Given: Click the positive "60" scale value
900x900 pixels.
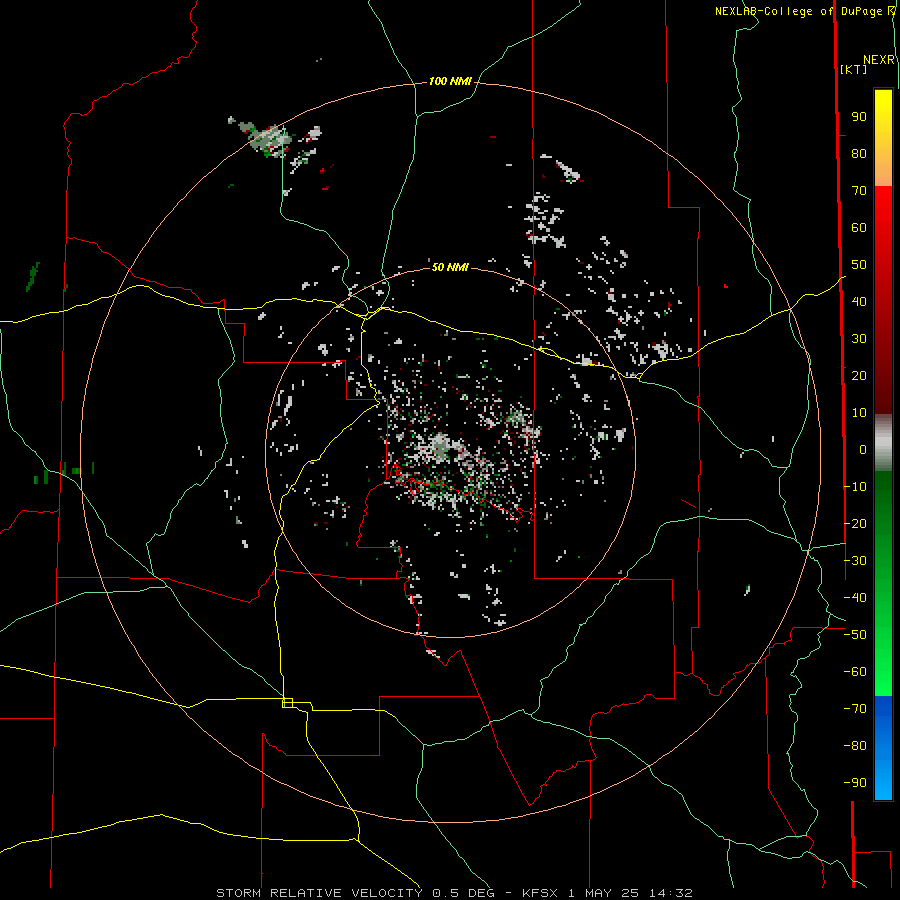Looking at the screenshot, I should [x=859, y=227].
